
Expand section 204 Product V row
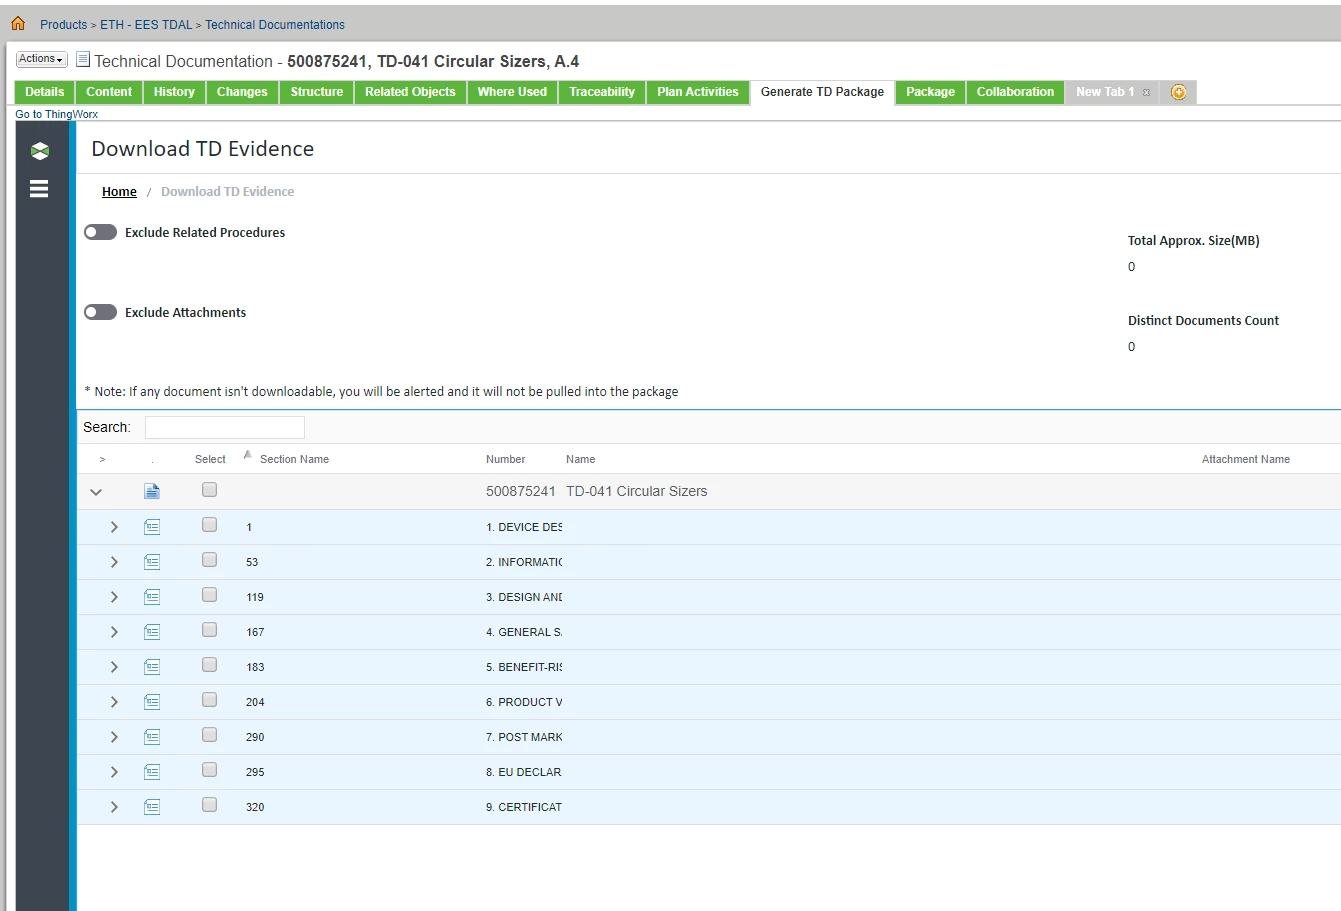(x=114, y=702)
